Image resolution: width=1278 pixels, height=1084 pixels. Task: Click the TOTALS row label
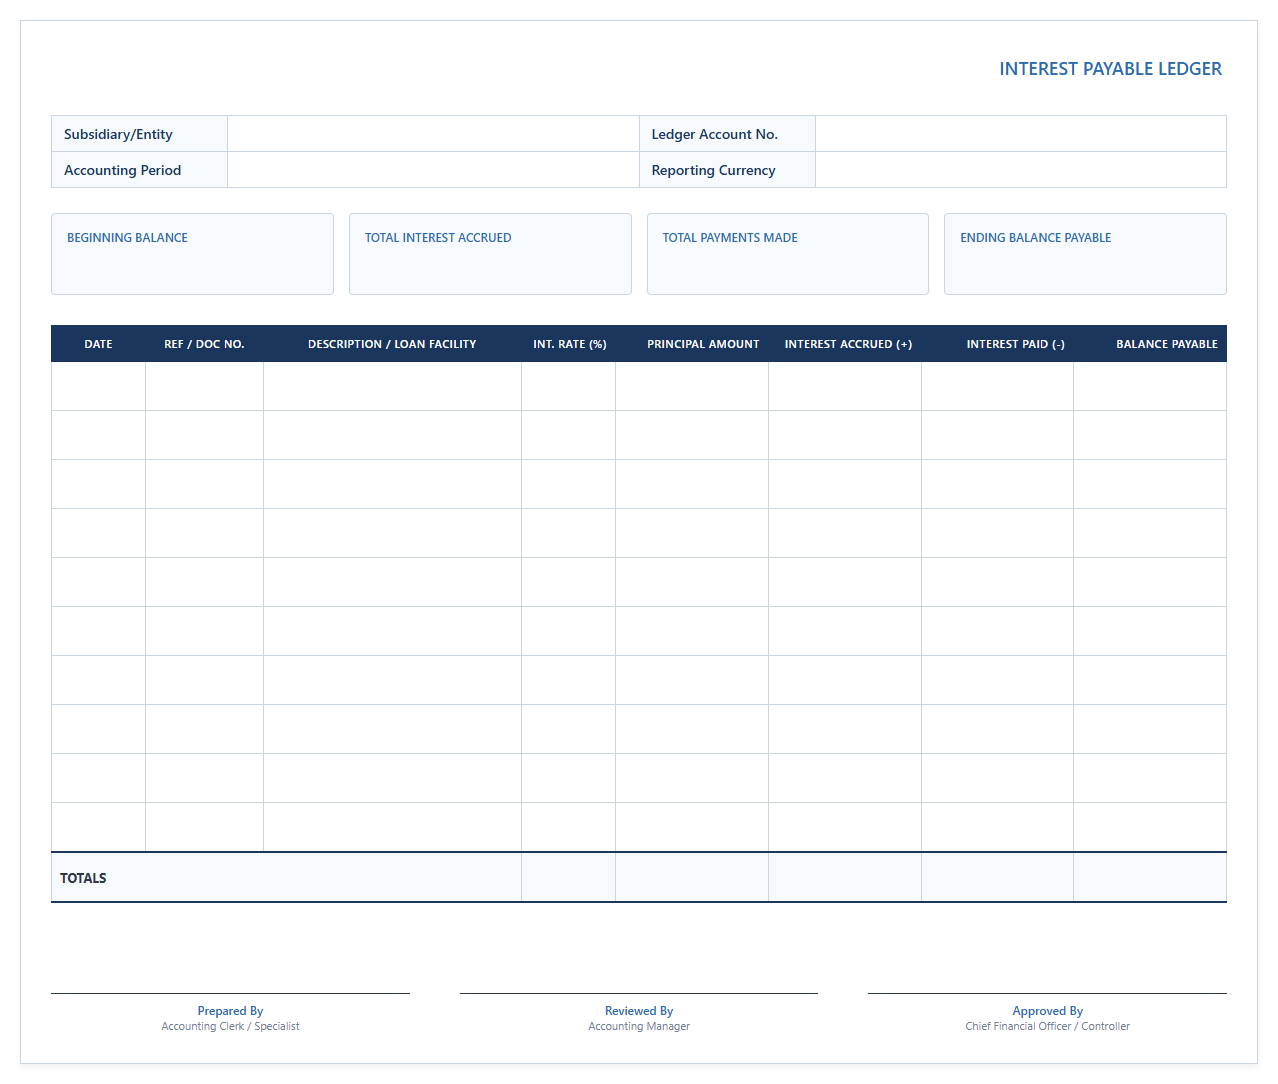point(83,878)
